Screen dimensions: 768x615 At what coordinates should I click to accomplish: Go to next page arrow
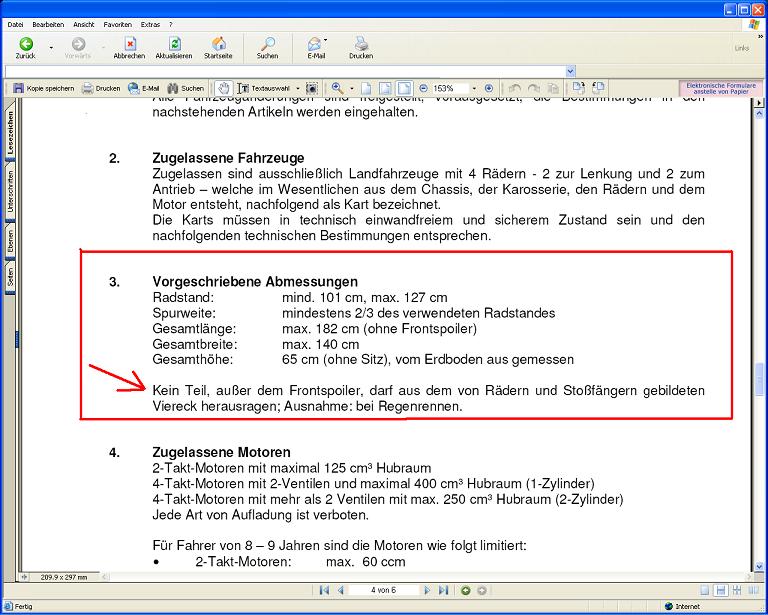click(427, 591)
